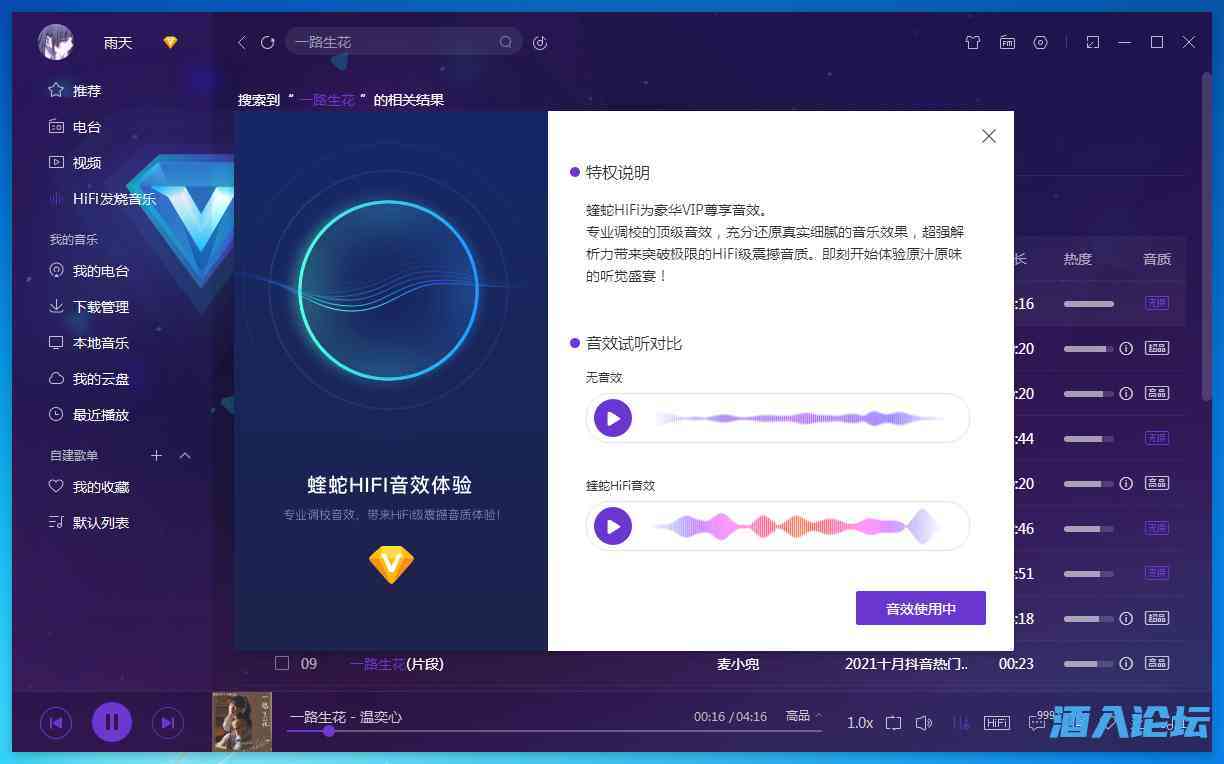The width and height of the screenshot is (1224, 764).
Task: Change the 1.0x playback speed
Action: 860,722
